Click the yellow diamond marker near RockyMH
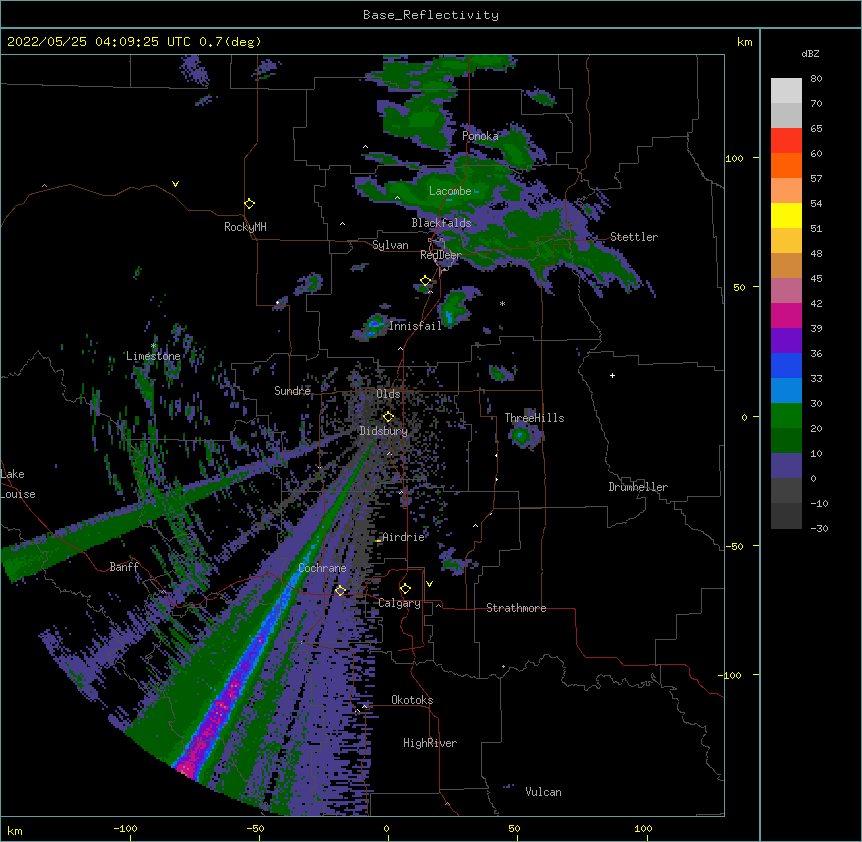862x842 pixels. pyautogui.click(x=249, y=204)
